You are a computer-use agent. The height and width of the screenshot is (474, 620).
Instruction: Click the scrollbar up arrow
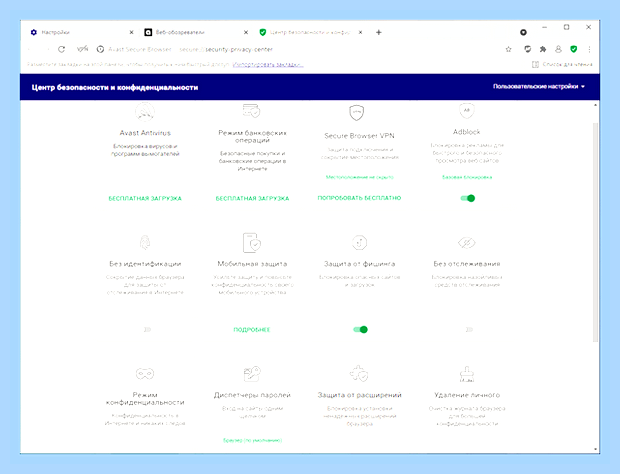point(595,105)
